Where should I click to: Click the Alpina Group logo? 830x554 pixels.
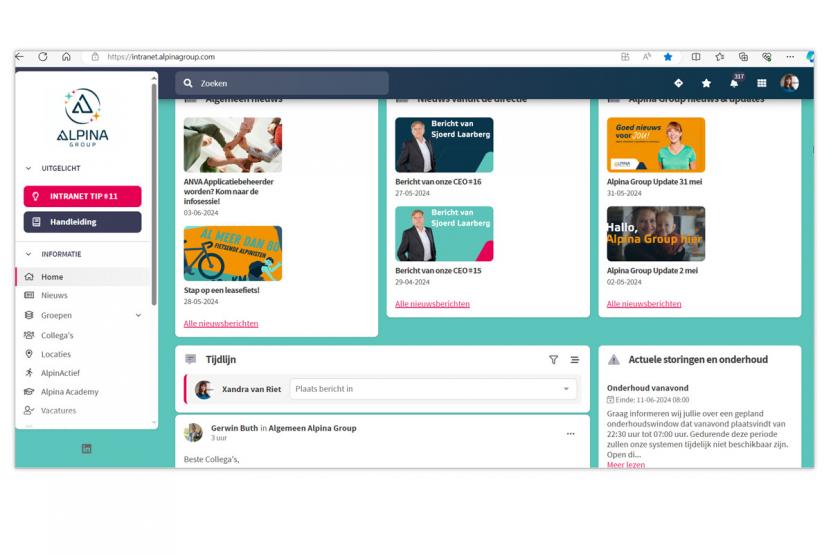[83, 117]
